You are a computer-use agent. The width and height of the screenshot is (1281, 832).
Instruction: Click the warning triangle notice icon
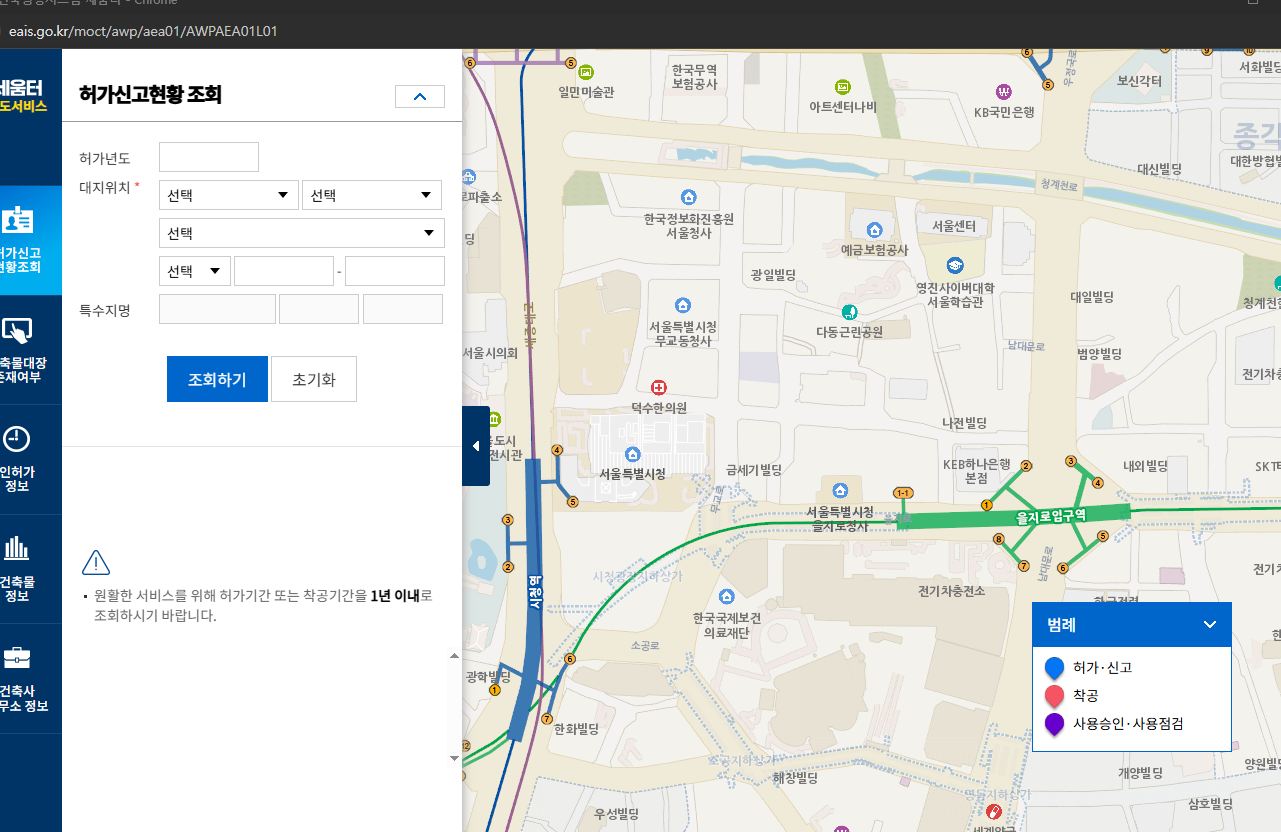[x=96, y=563]
